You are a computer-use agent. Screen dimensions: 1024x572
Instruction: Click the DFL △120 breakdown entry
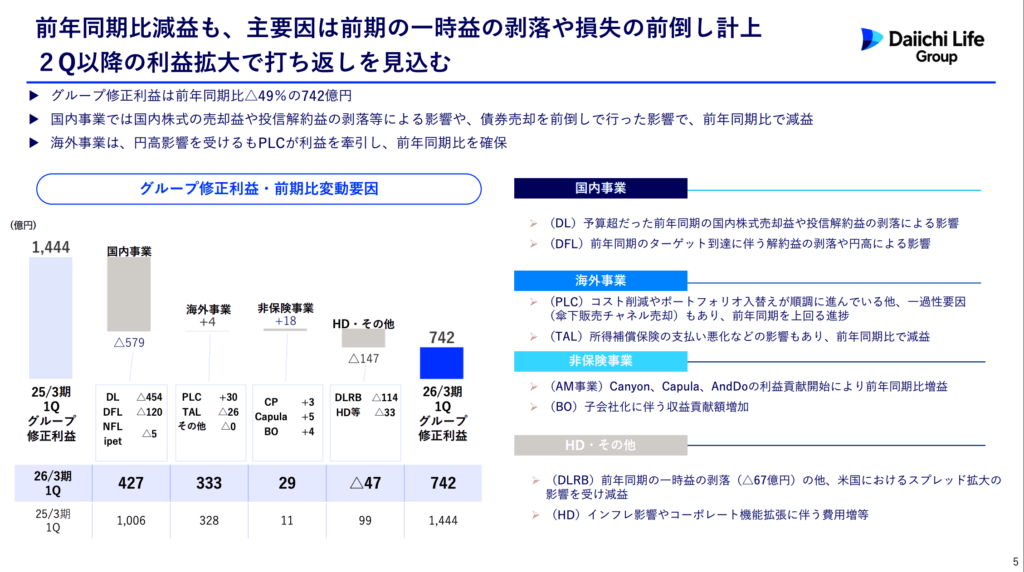(x=133, y=412)
